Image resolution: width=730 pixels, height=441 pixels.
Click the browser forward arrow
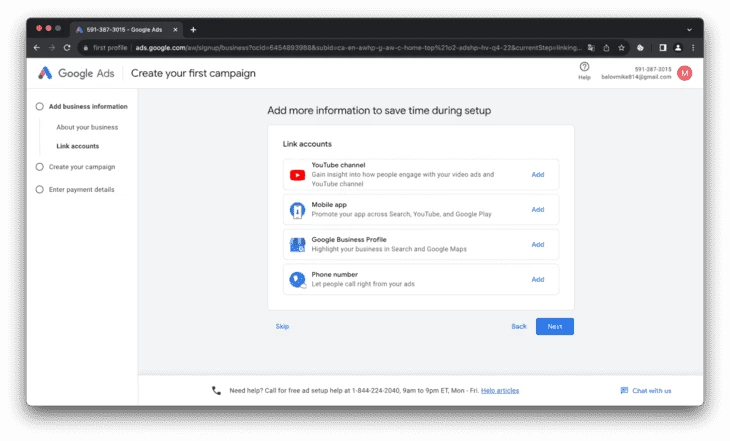[52, 47]
